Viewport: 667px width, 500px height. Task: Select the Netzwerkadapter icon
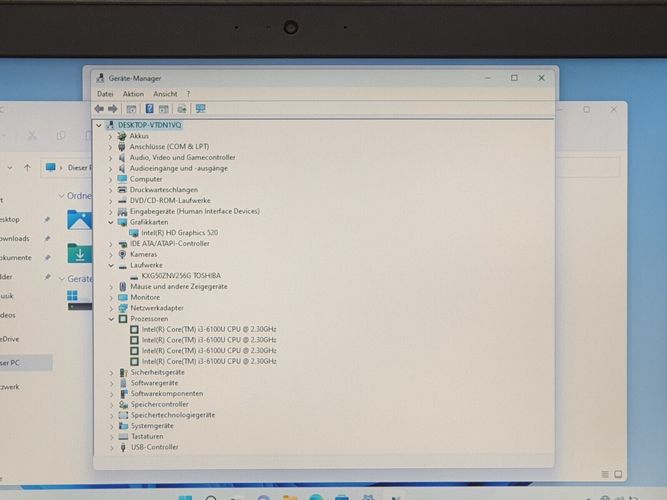(x=123, y=308)
